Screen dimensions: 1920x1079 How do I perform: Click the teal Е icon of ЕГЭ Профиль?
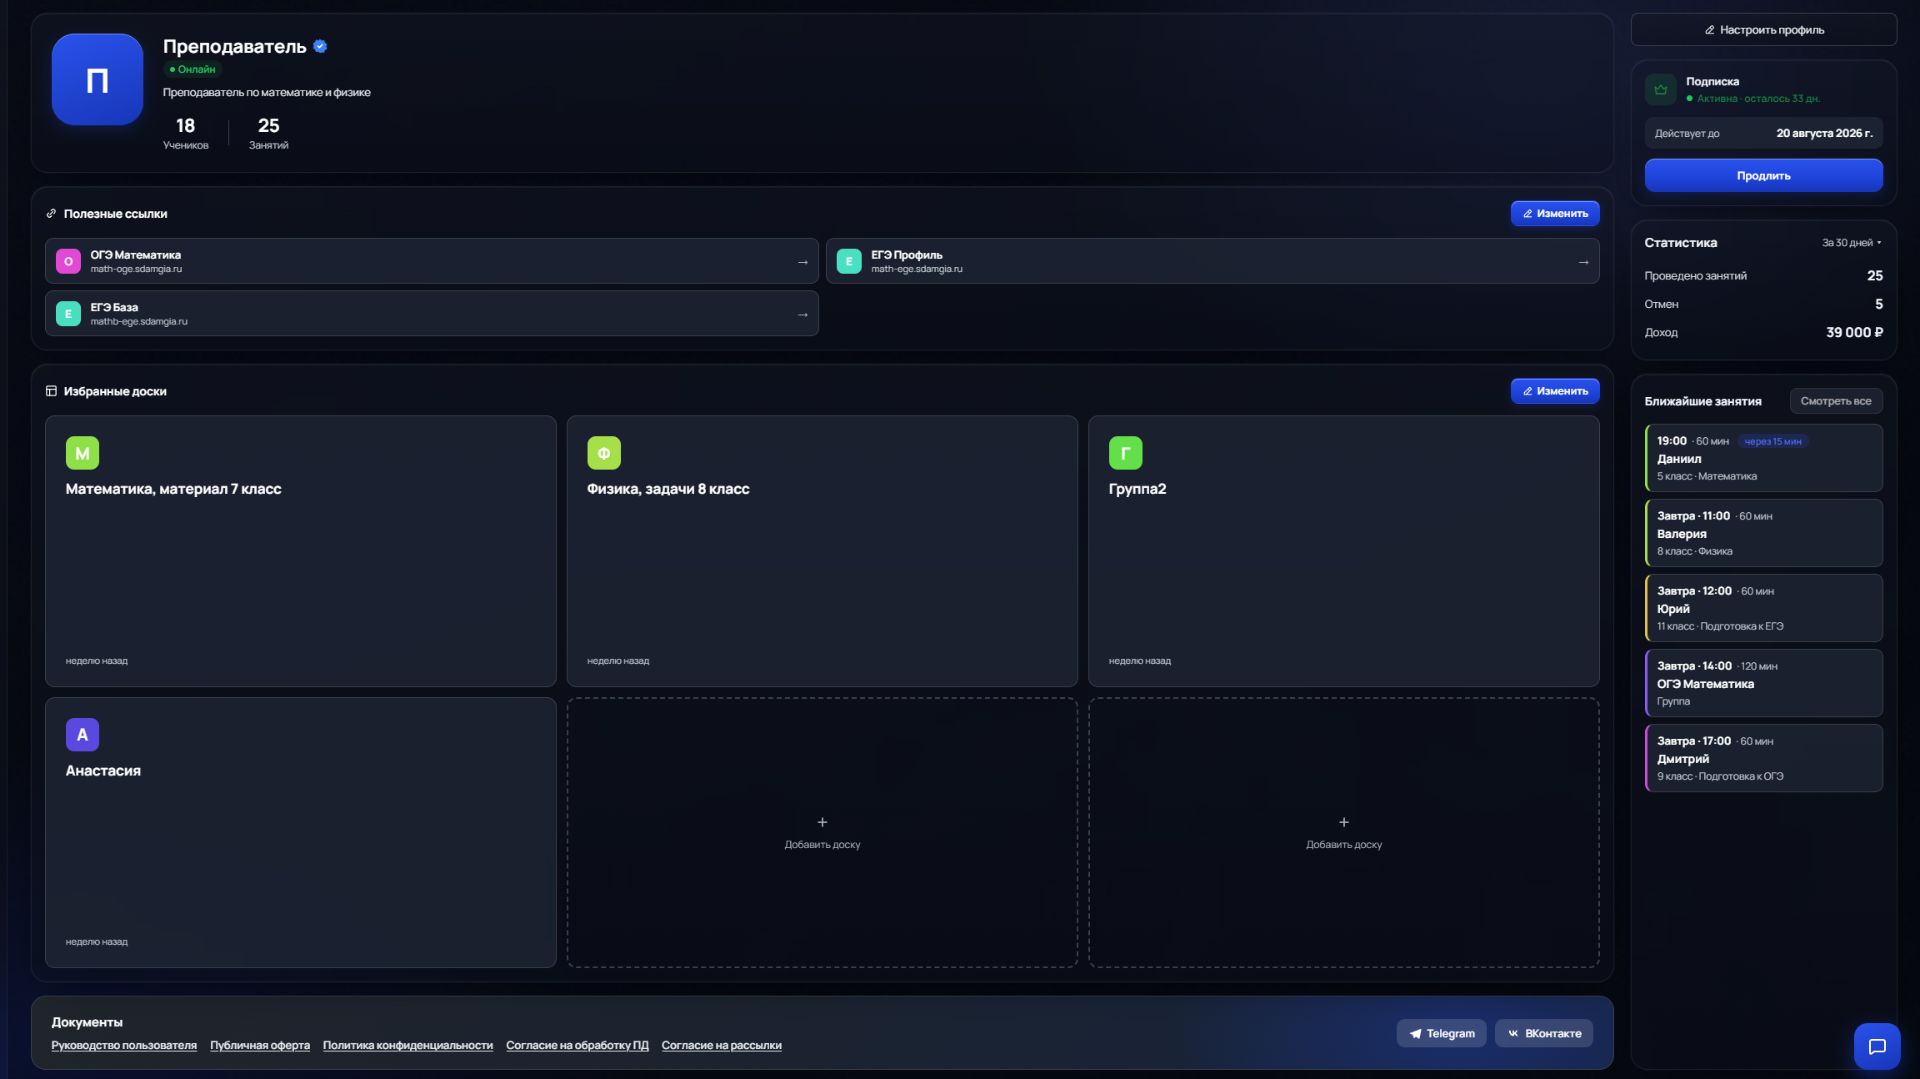click(x=848, y=261)
